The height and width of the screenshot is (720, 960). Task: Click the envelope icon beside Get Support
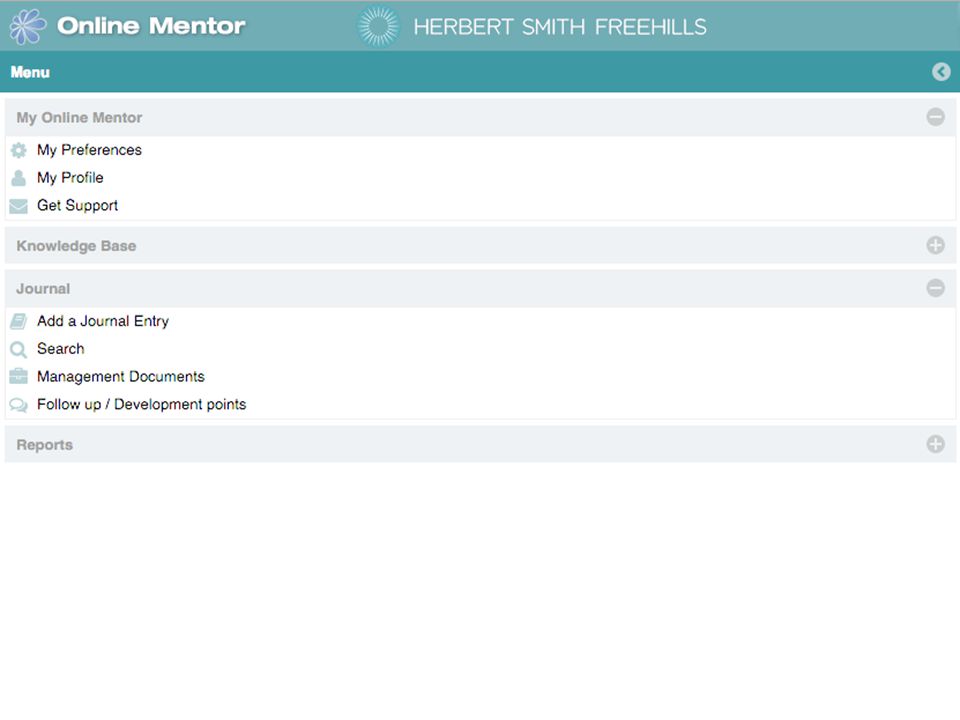(x=19, y=206)
